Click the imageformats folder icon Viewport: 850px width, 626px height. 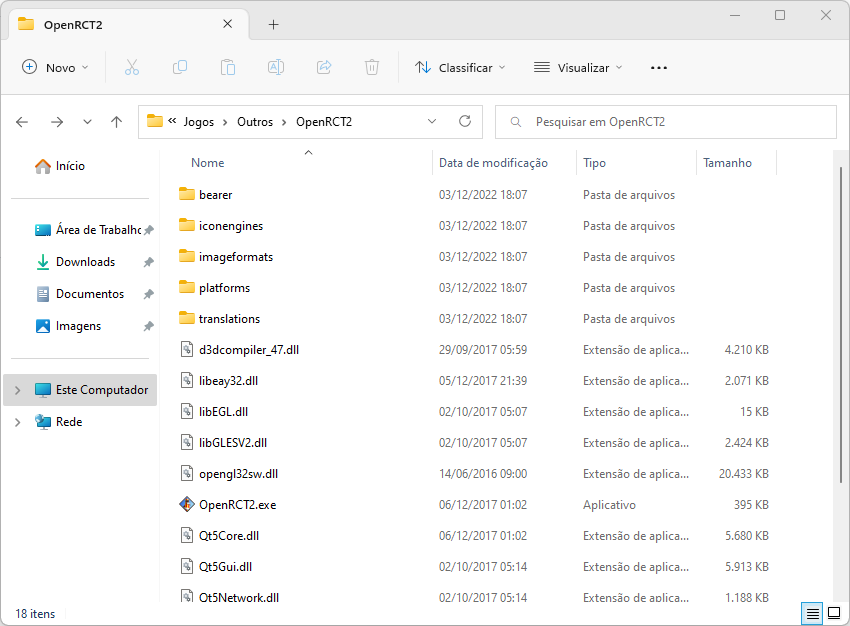click(186, 256)
